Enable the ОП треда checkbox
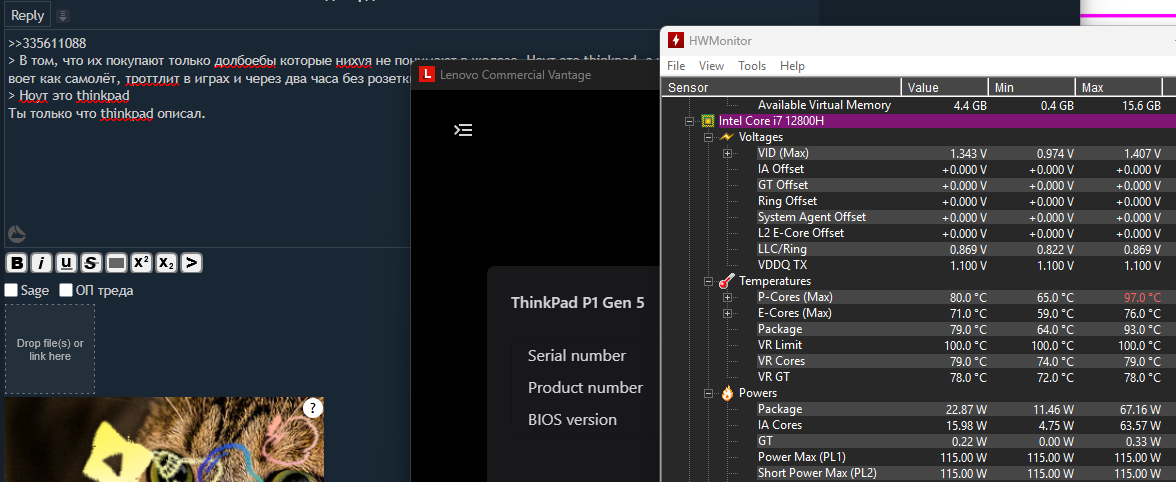 click(x=66, y=290)
